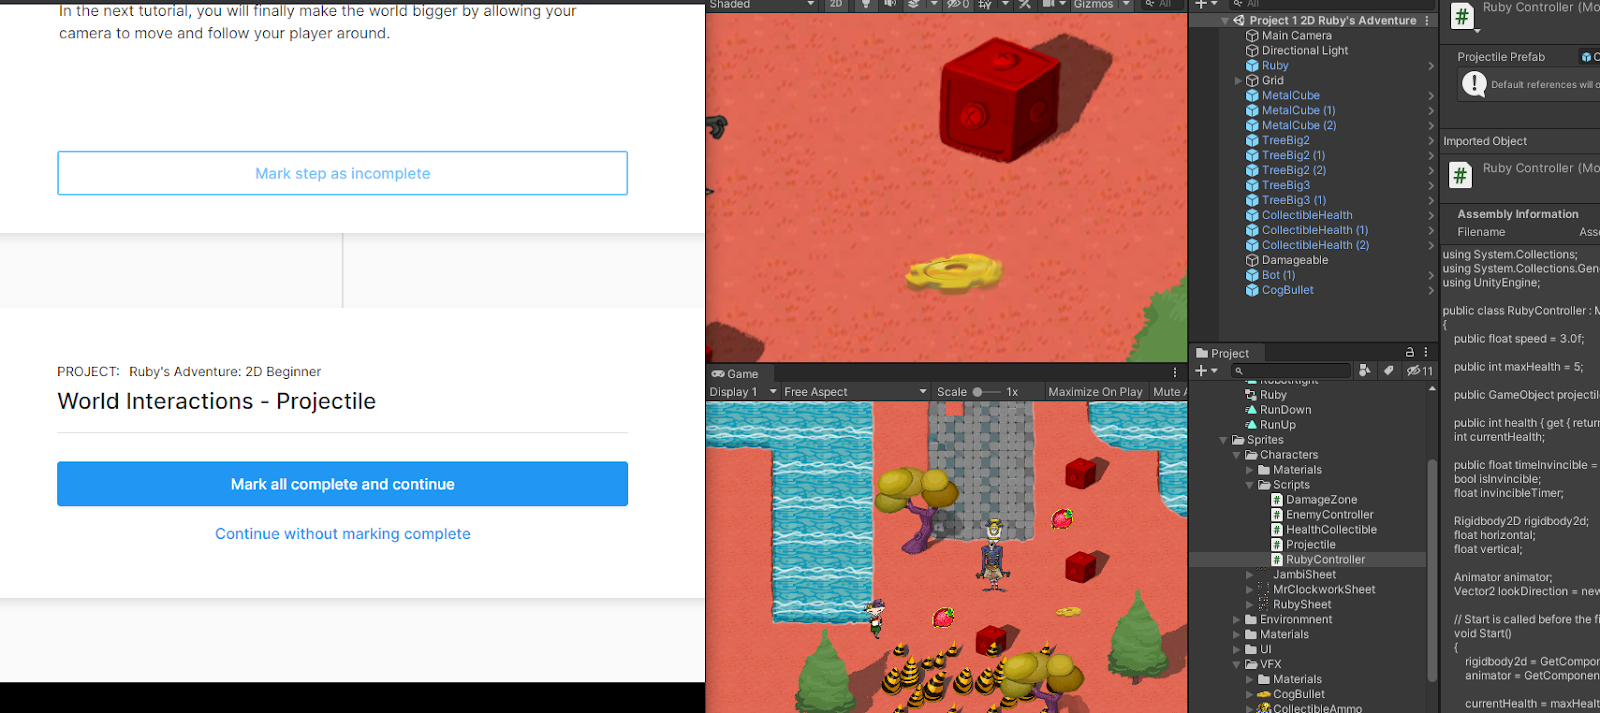Open the Display 1 dropdown
This screenshot has width=1600, height=713.
[743, 392]
